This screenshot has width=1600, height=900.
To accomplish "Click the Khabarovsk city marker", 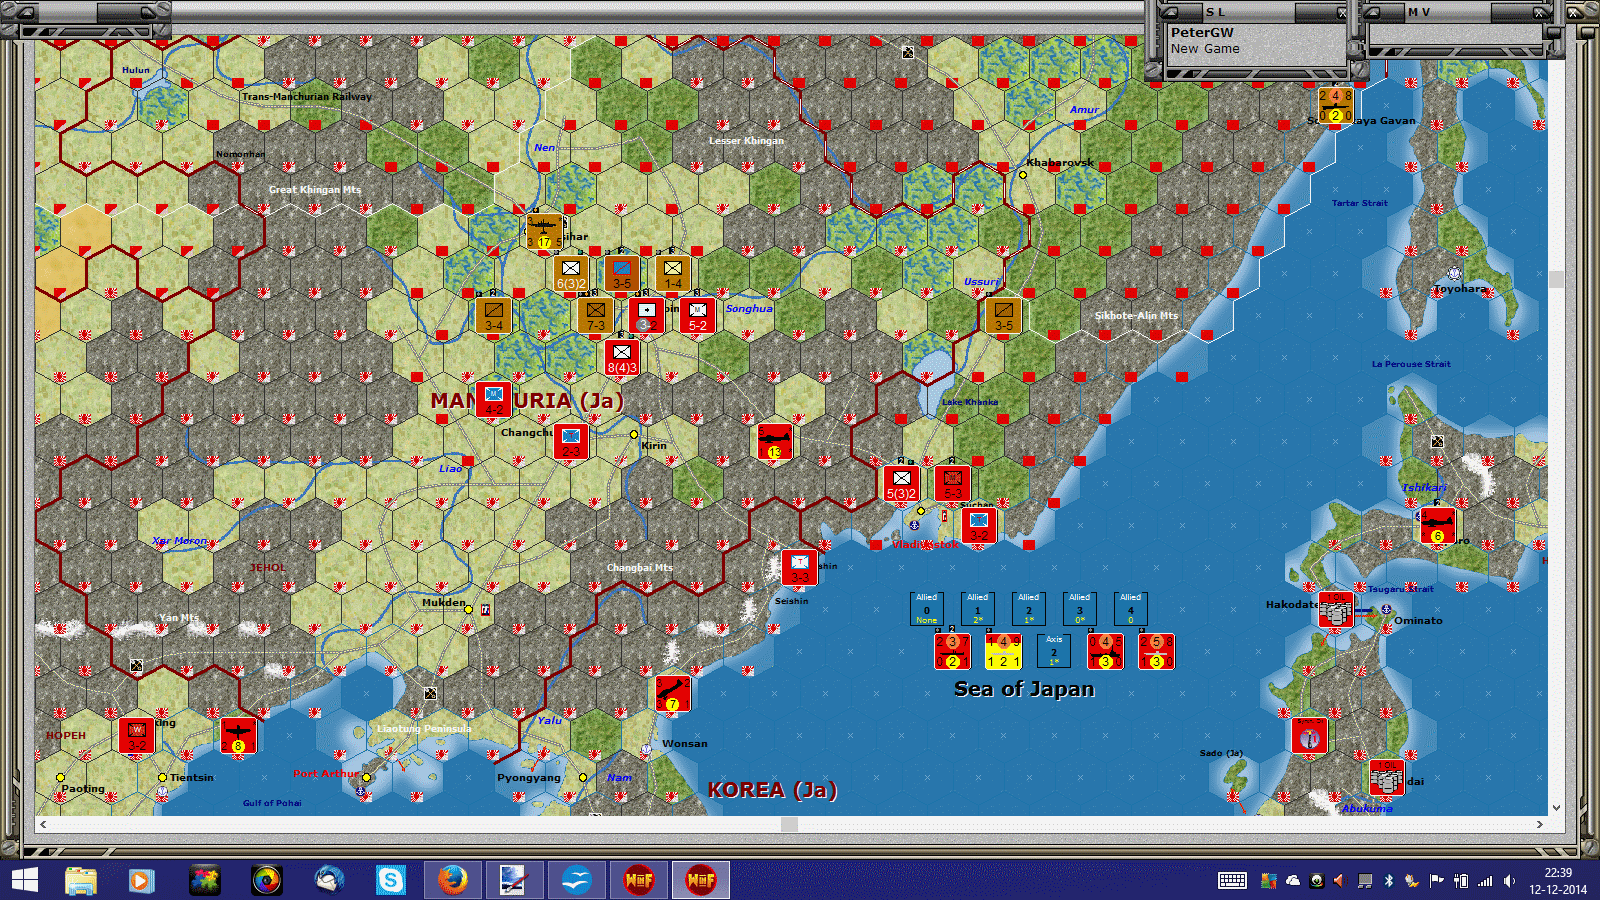I will [x=1023, y=175].
